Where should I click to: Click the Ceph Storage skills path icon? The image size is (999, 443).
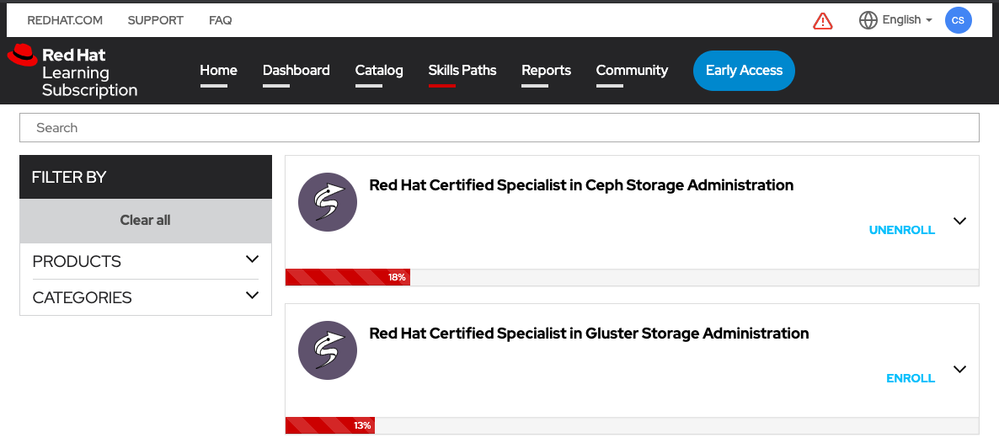pos(327,202)
